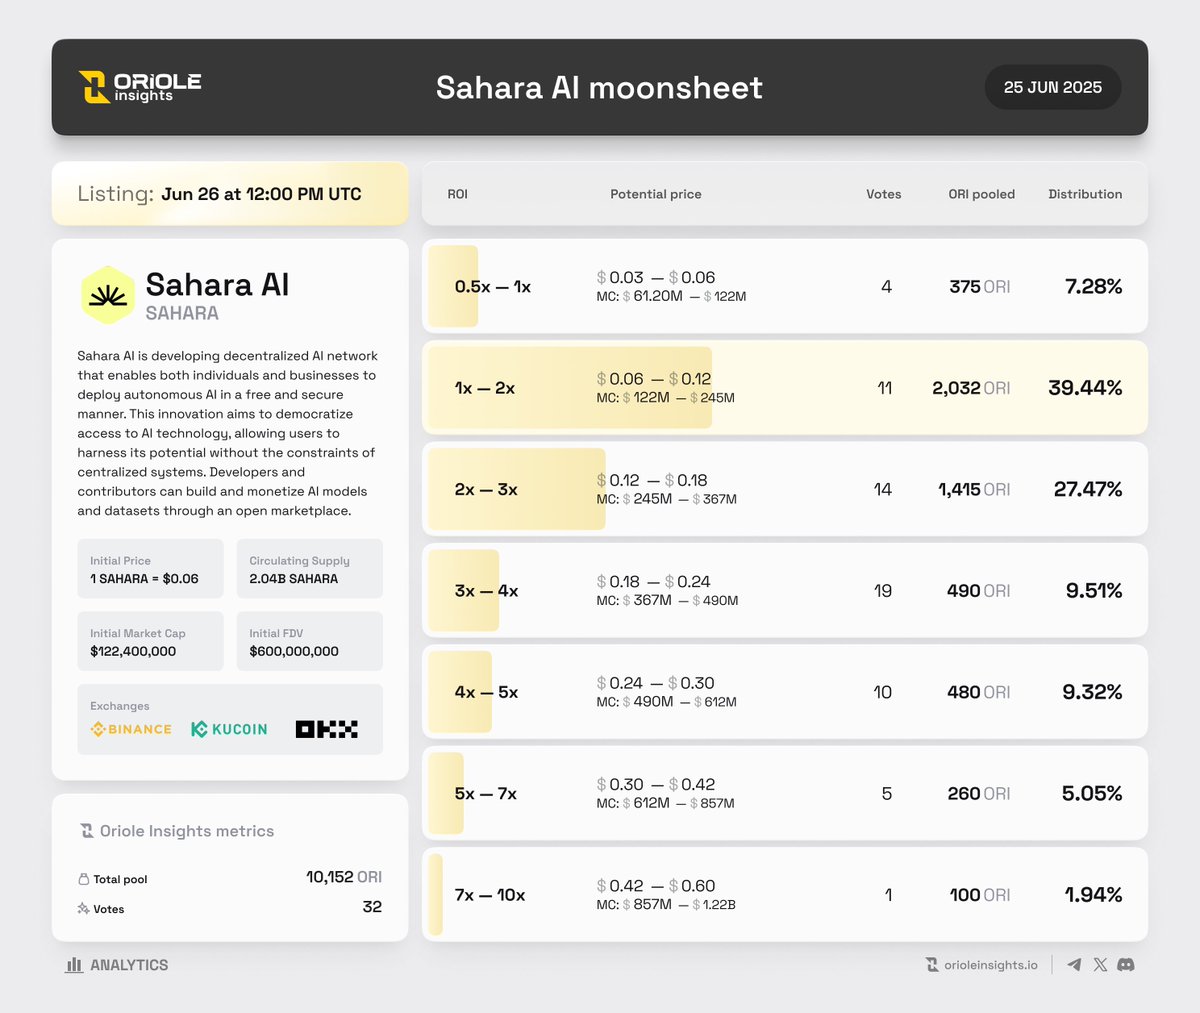Click the Analytics bar chart icon

click(74, 965)
